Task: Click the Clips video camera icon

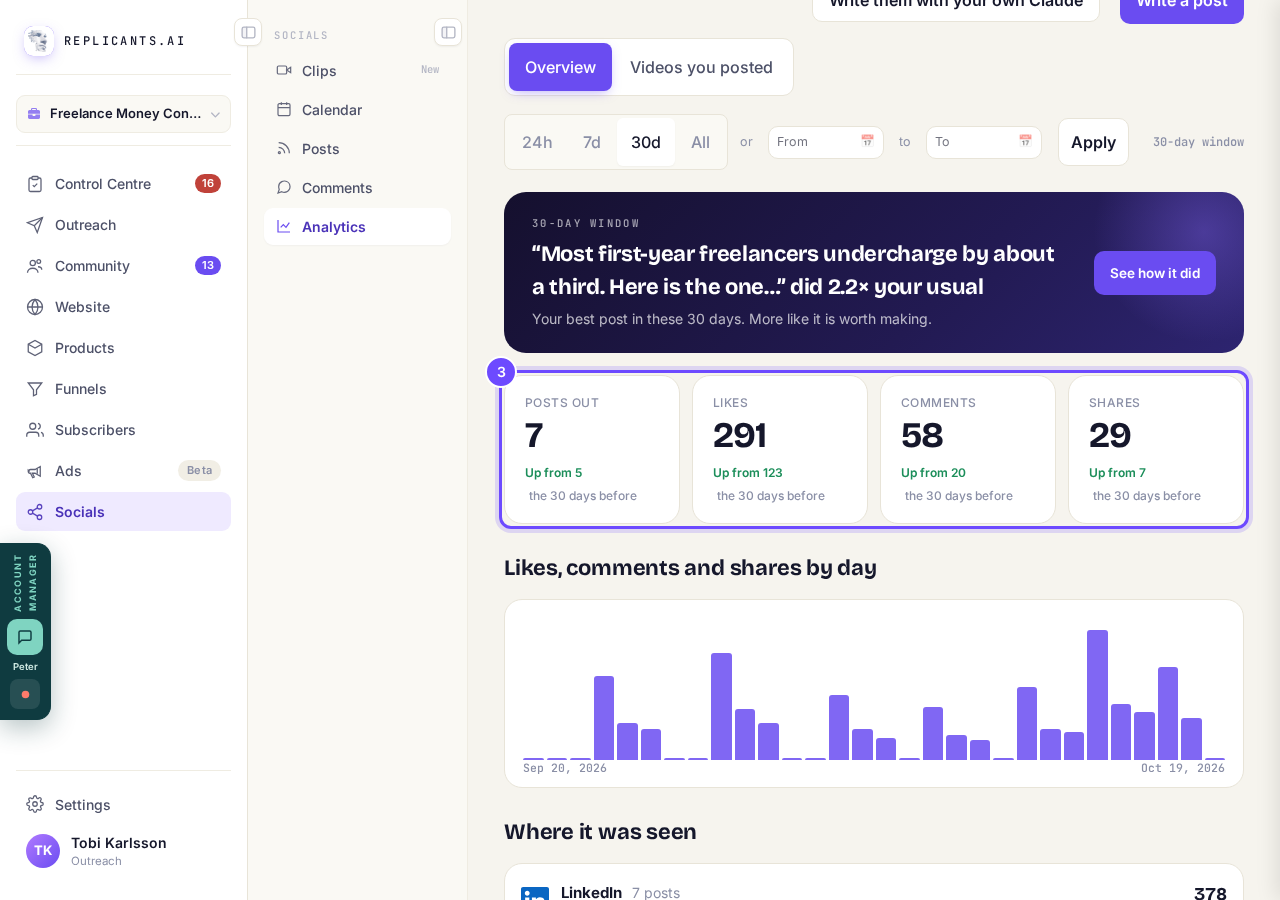Action: tap(284, 70)
